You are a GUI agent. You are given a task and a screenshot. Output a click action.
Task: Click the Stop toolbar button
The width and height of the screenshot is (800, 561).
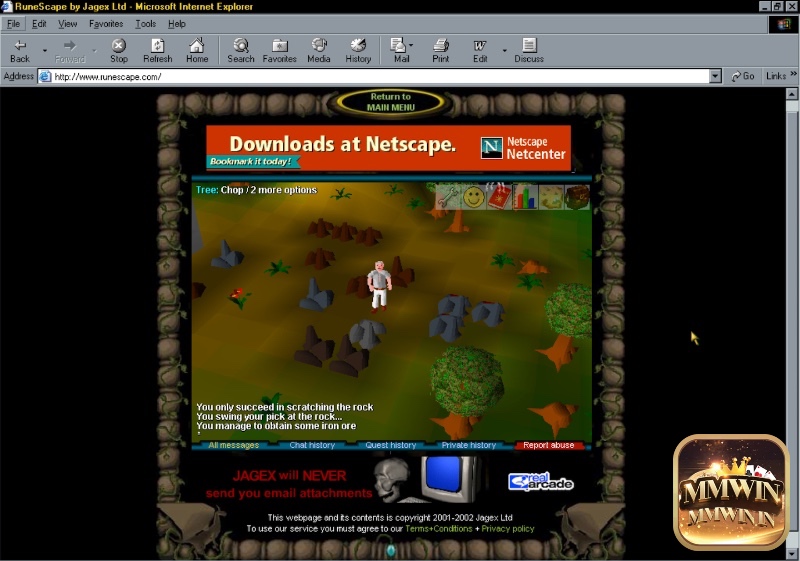coord(119,51)
